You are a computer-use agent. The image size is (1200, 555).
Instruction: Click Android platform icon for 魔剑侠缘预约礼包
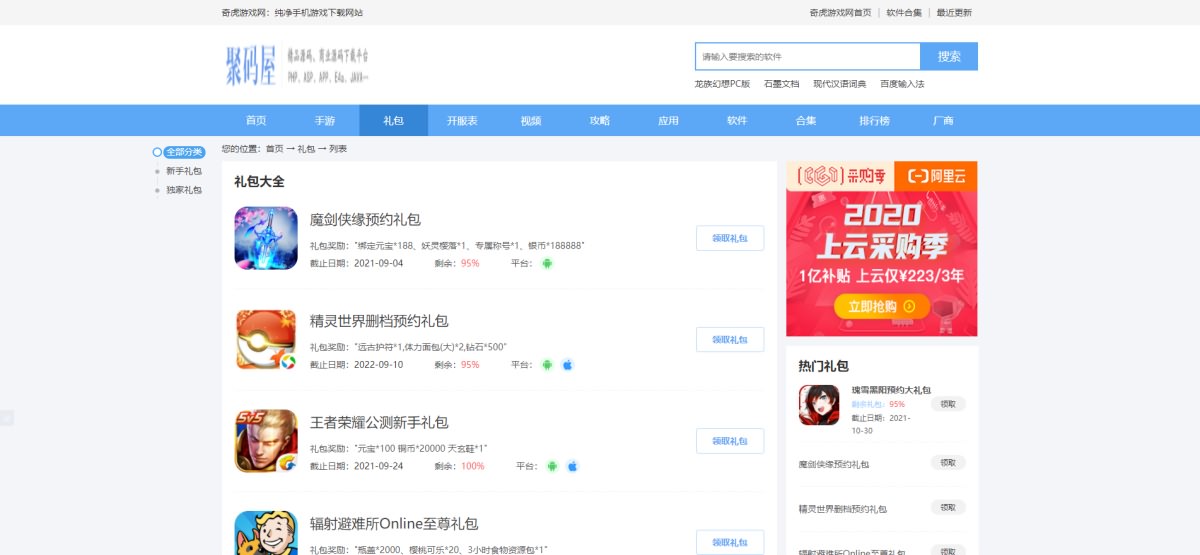coord(547,263)
